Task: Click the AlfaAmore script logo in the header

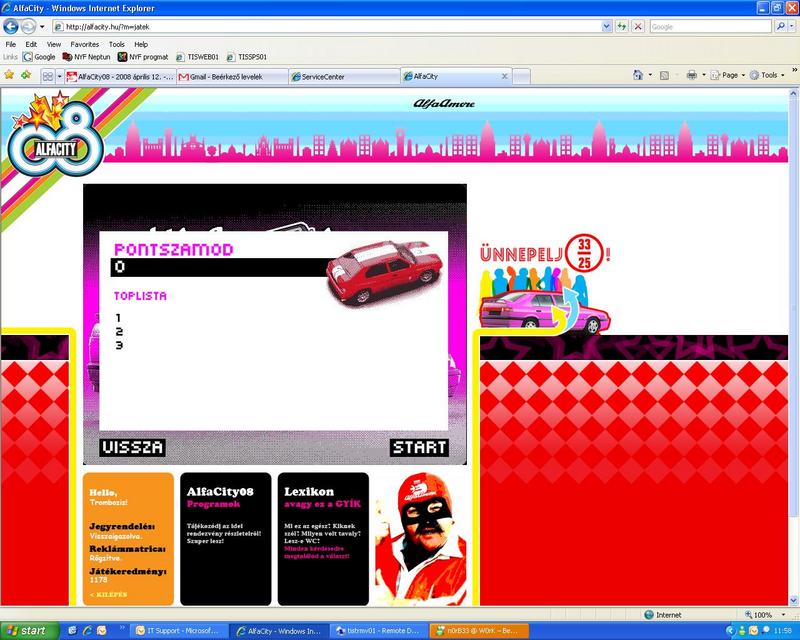Action: [444, 104]
